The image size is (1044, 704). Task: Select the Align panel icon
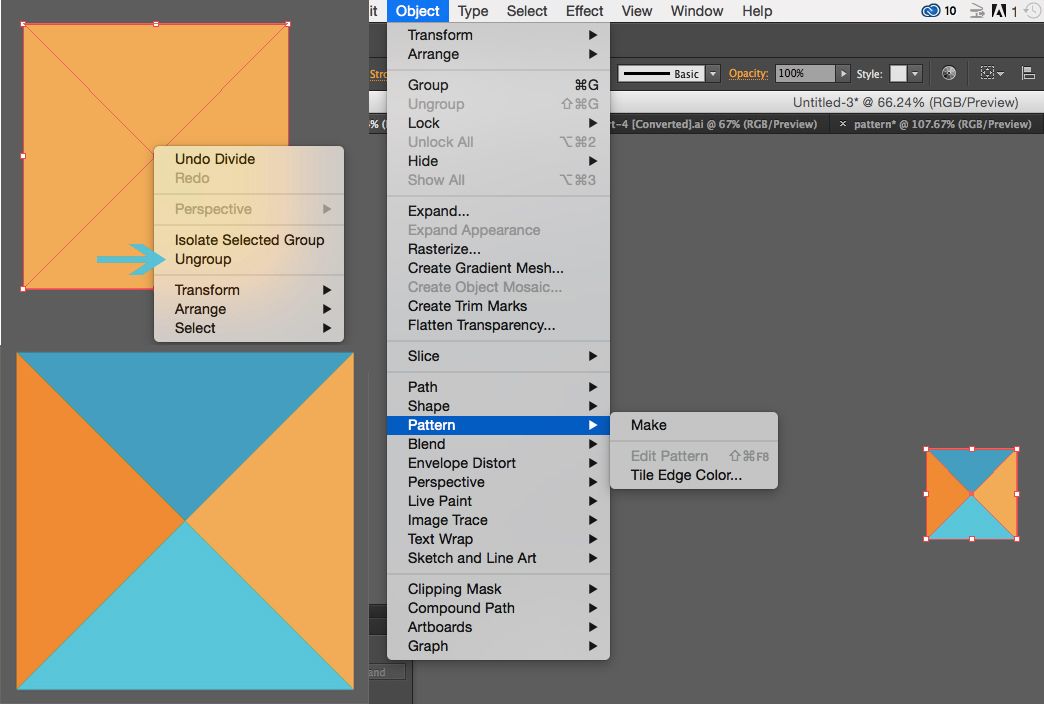pos(1027,72)
